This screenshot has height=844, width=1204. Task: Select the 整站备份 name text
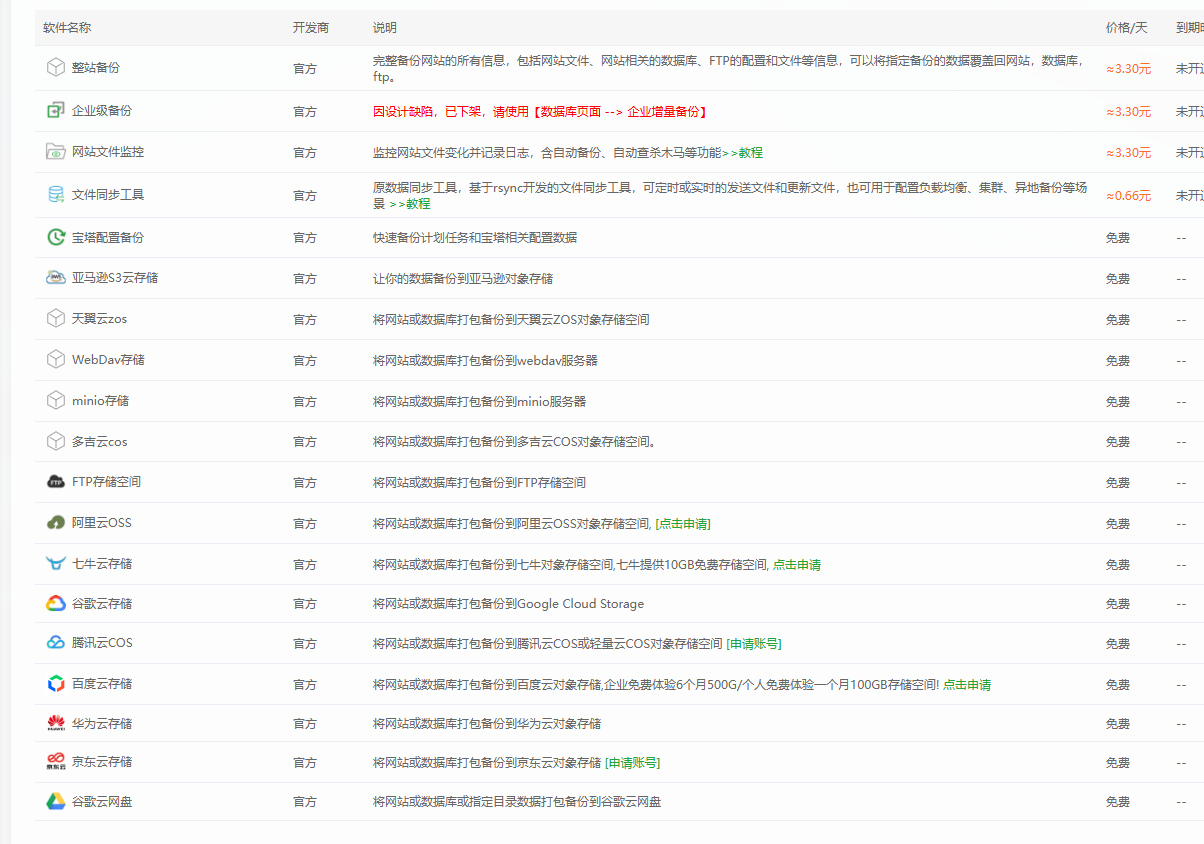click(x=96, y=68)
